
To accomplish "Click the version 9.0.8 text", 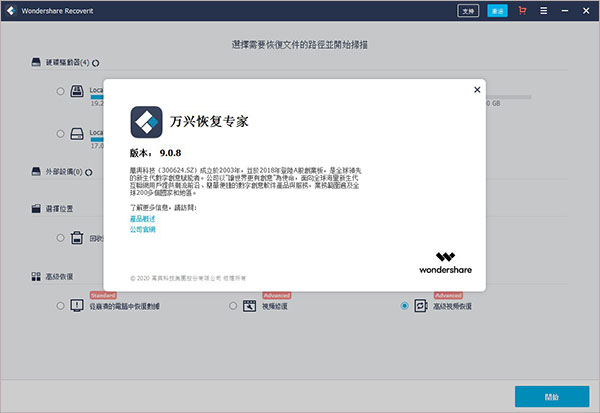I will click(155, 153).
